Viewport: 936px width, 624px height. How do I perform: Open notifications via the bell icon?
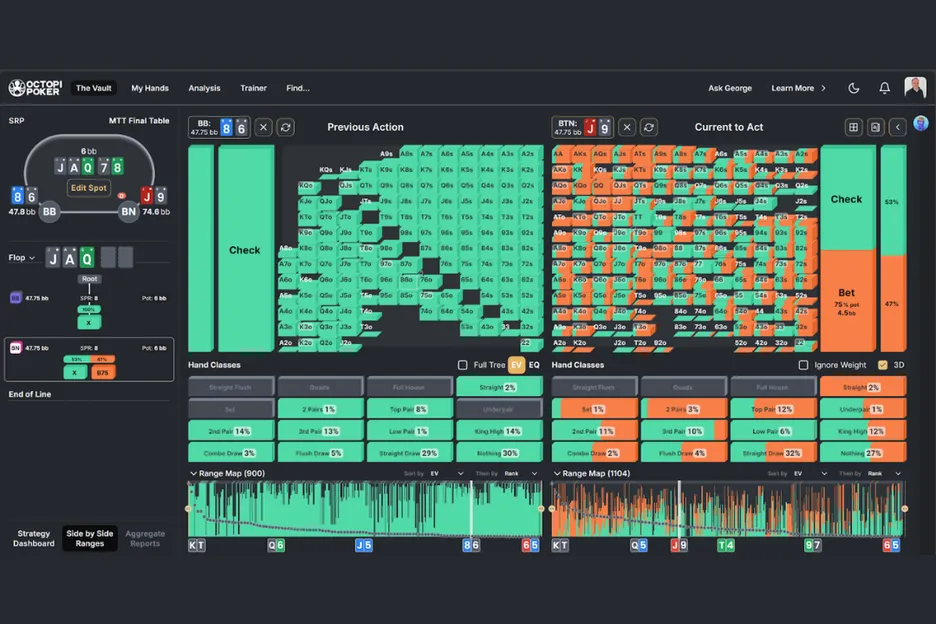(884, 88)
